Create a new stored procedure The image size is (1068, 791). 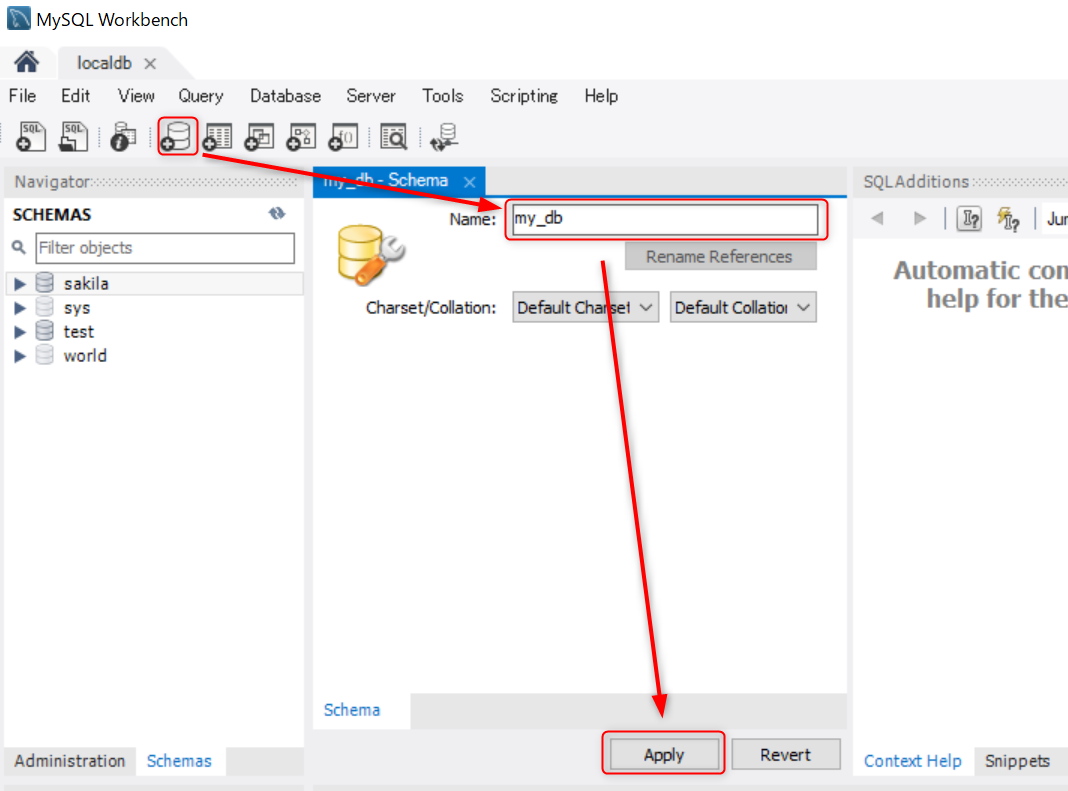301,137
